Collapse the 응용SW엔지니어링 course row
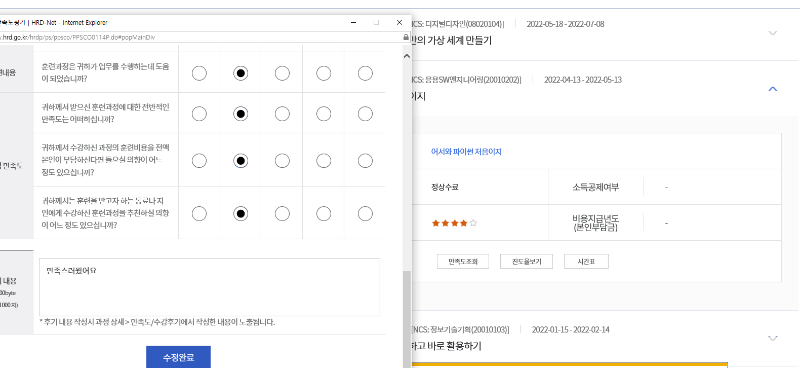This screenshot has width=800, height=368. click(x=772, y=89)
